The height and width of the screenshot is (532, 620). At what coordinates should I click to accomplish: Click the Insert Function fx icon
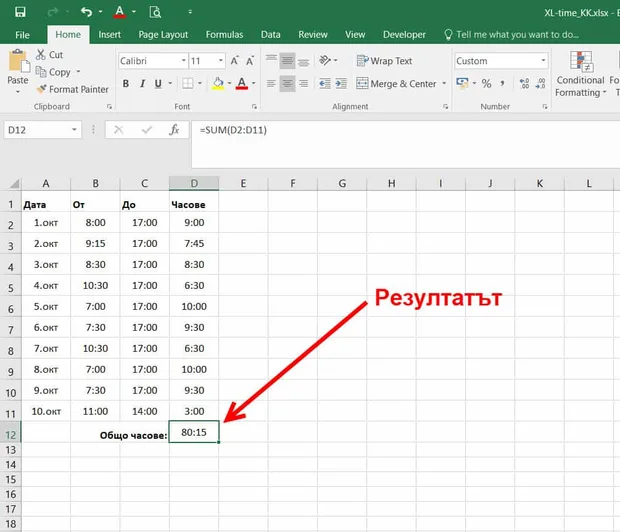174,130
